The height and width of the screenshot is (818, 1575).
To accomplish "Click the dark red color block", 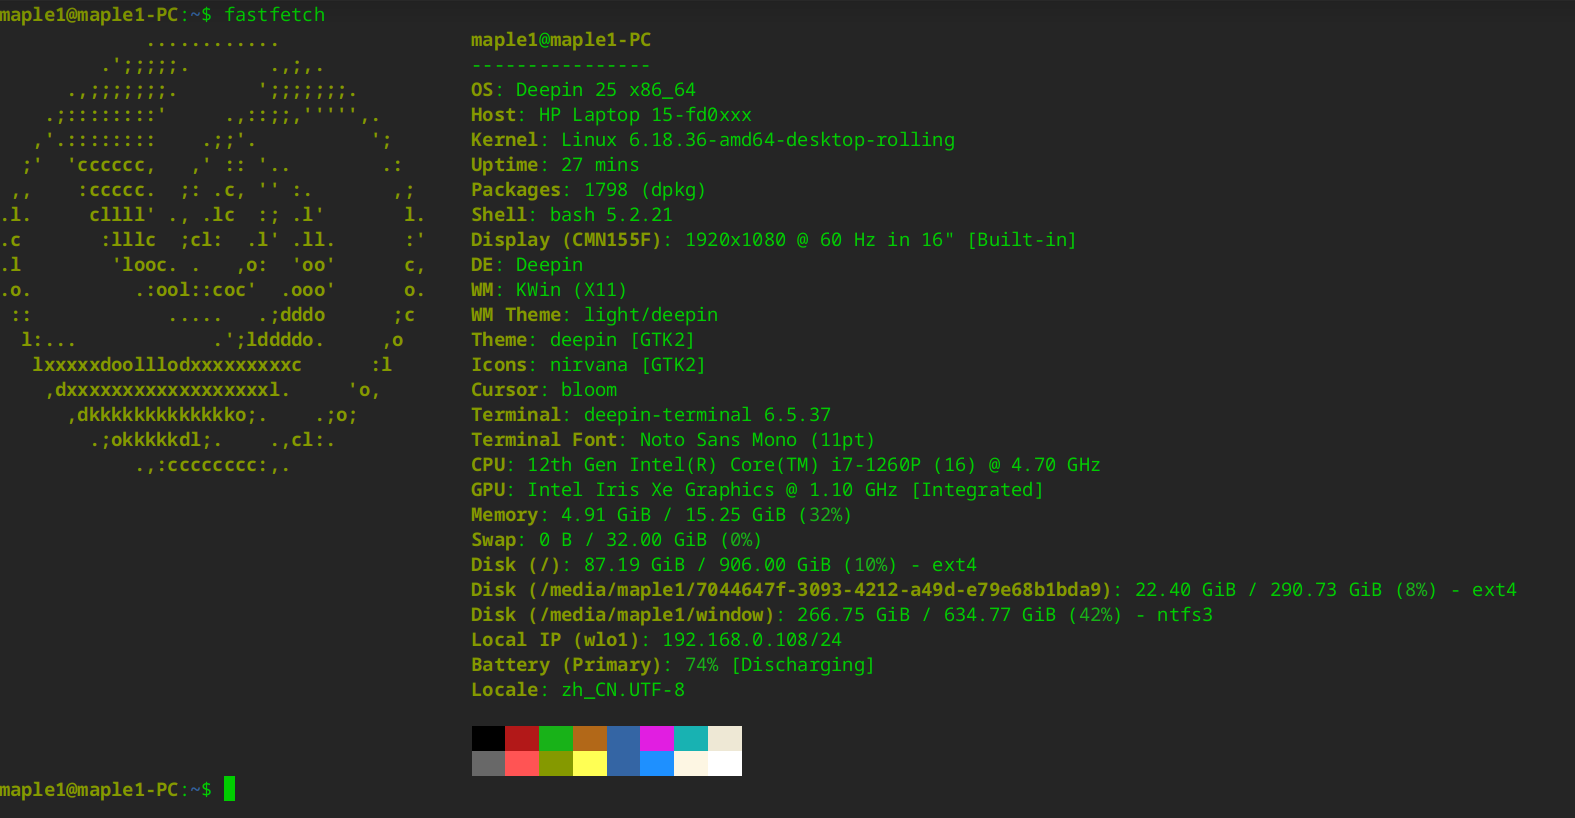I will [x=522, y=738].
